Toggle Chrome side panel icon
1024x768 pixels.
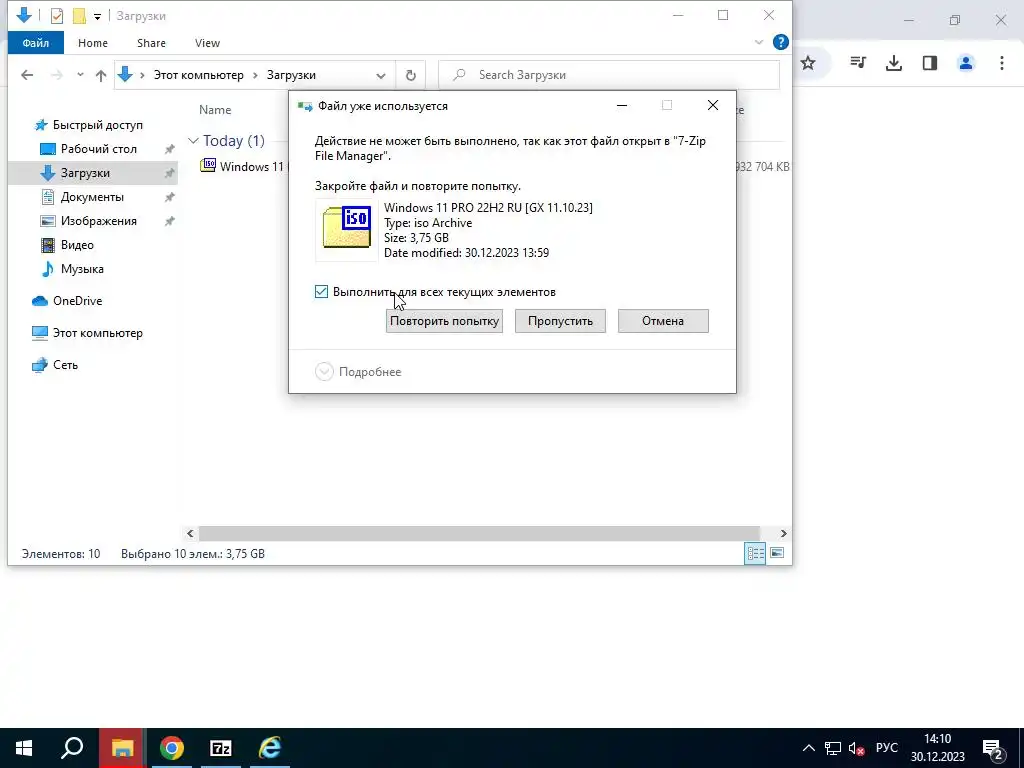930,63
